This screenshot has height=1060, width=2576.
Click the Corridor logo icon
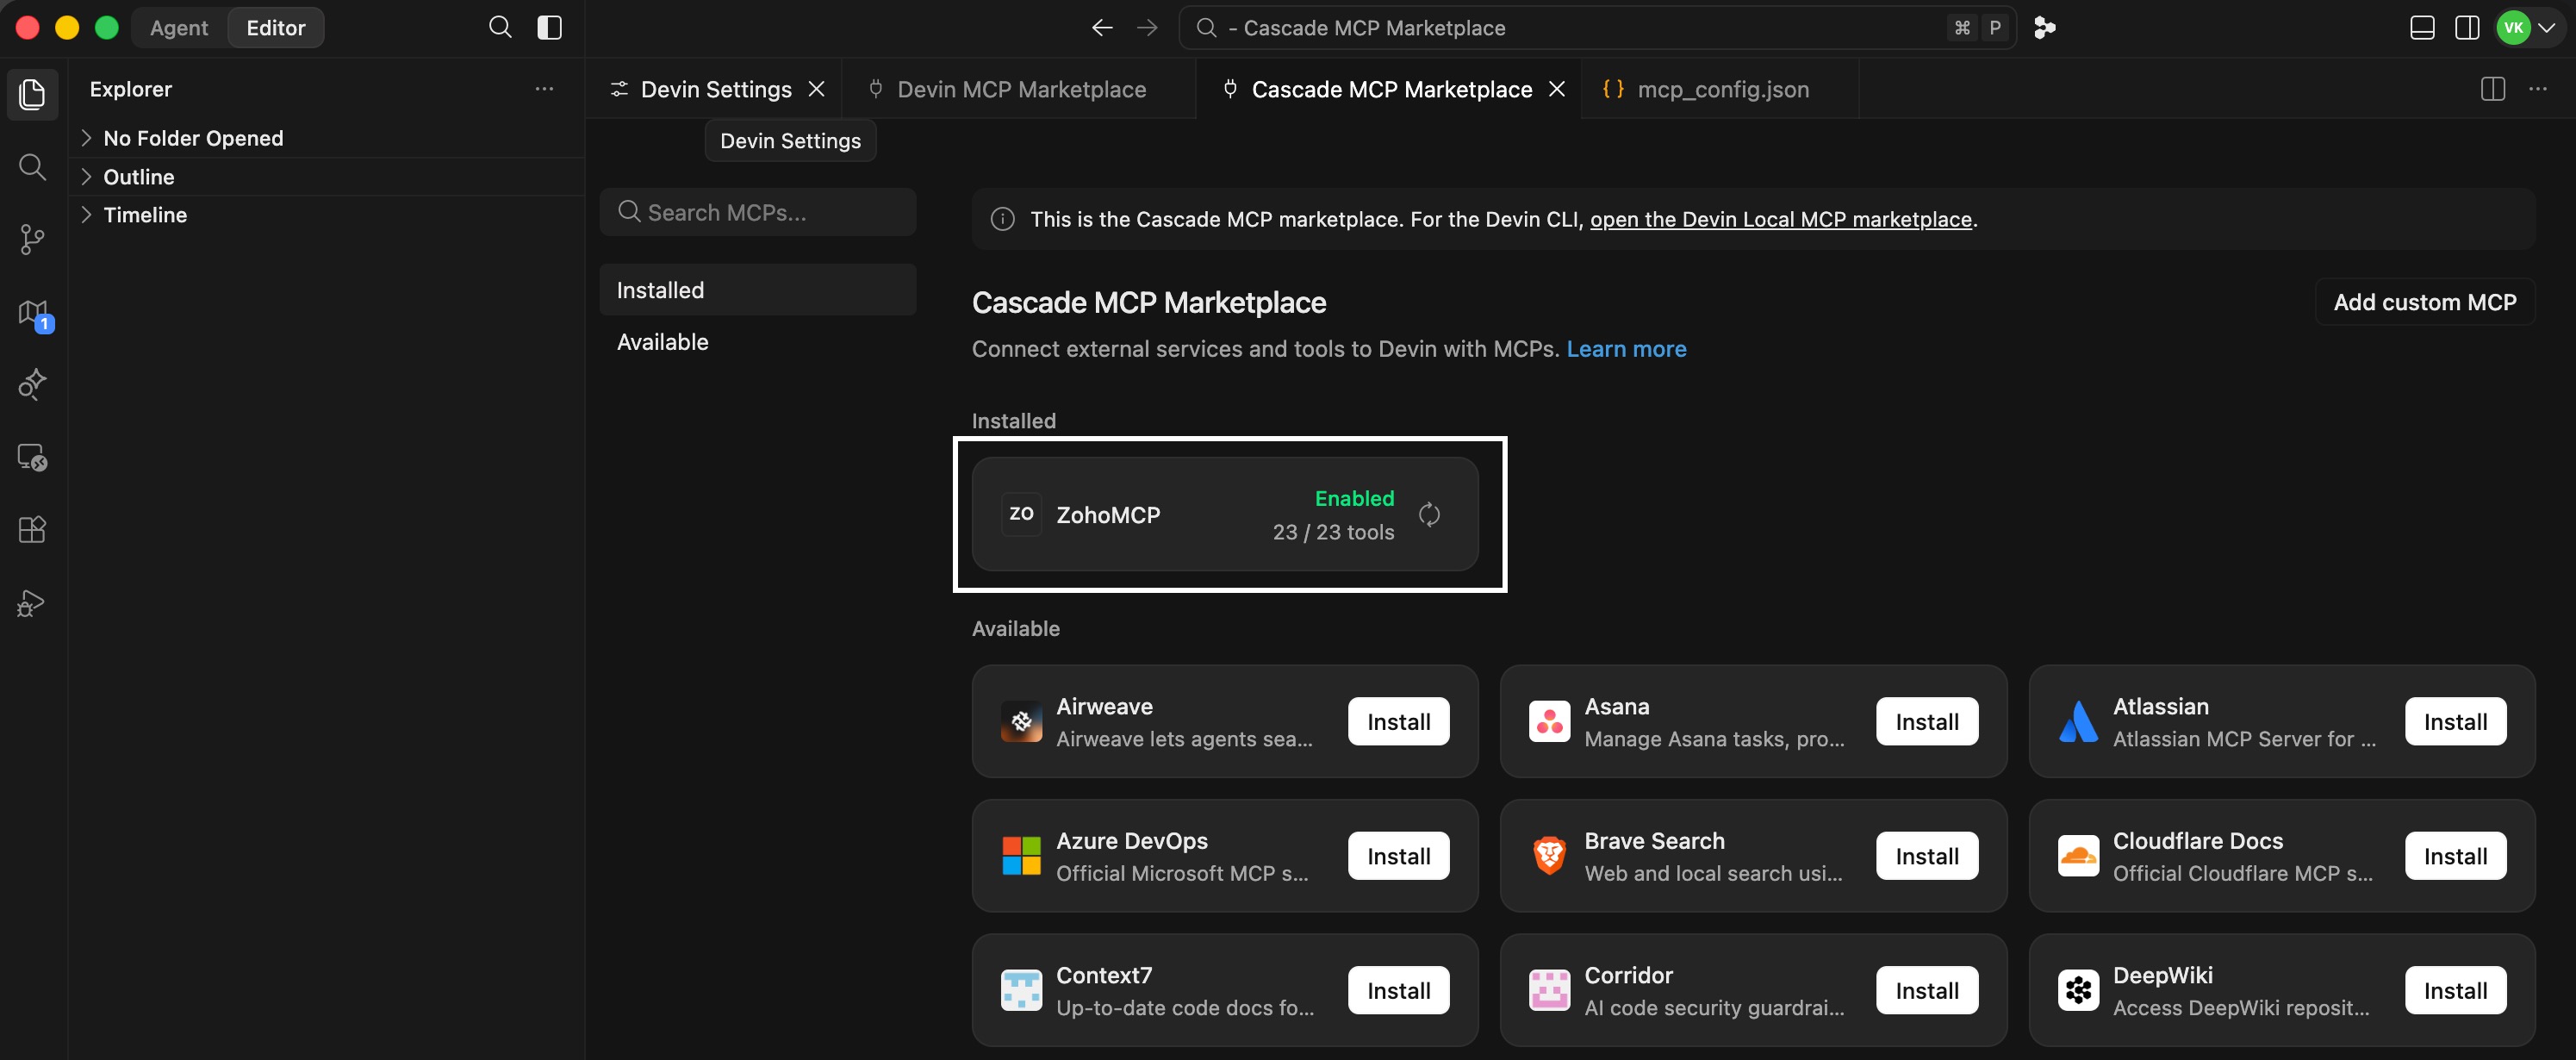[x=1549, y=990]
